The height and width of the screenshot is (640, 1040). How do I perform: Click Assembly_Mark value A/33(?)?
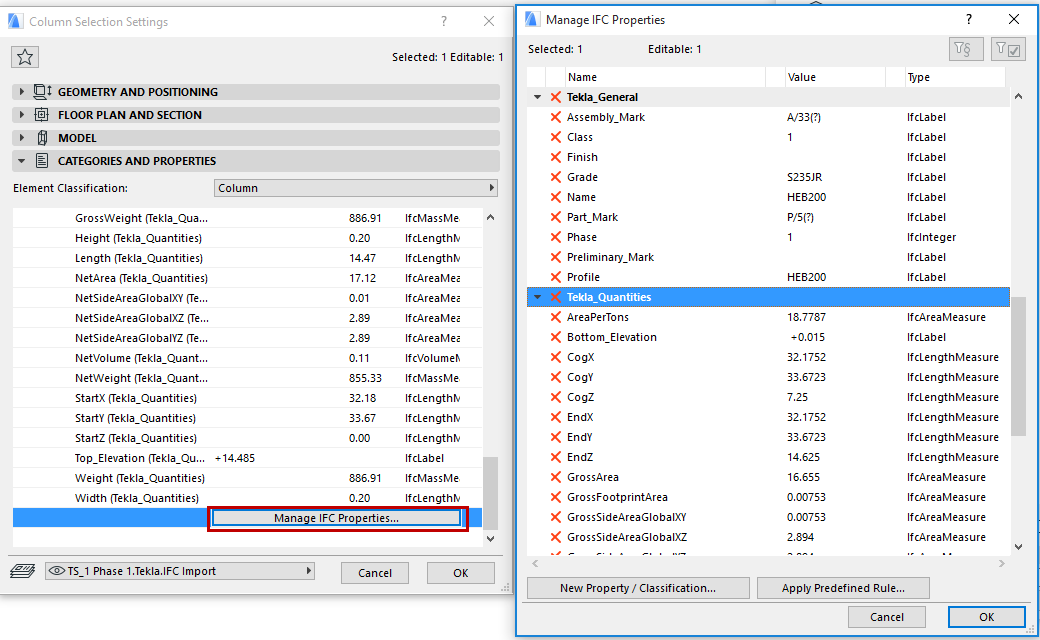[804, 117]
